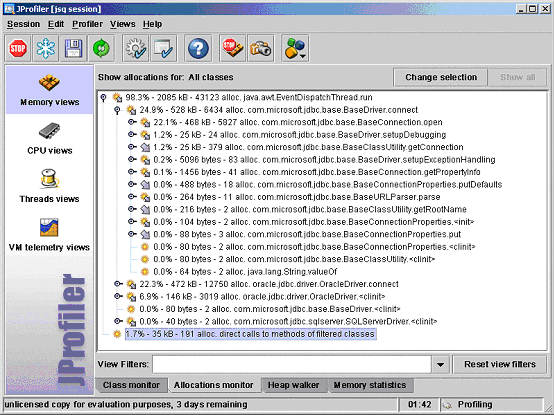Click into the View Filters text field
554x415 pixels.
[x=292, y=364]
